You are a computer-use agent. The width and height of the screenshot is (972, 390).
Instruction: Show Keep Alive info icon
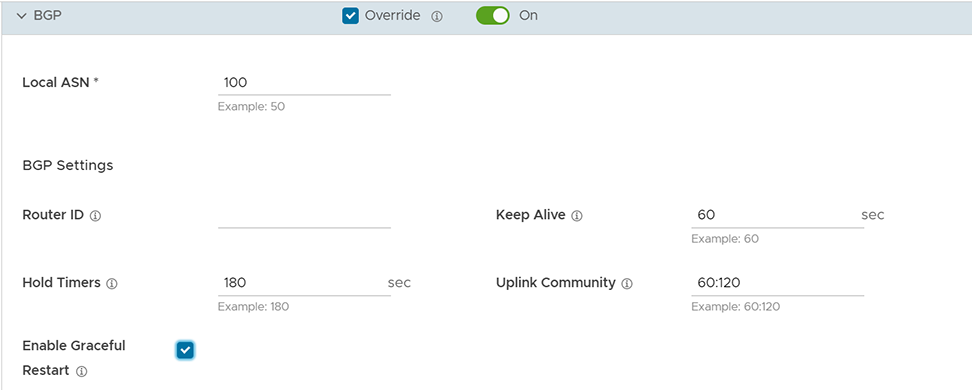[x=577, y=216]
